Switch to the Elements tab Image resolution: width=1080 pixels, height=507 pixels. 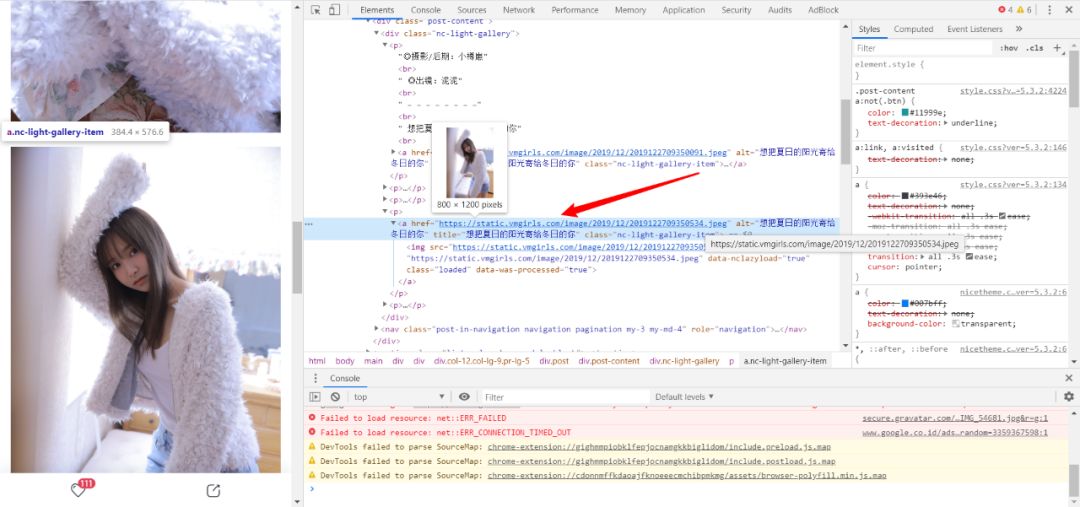click(x=377, y=10)
